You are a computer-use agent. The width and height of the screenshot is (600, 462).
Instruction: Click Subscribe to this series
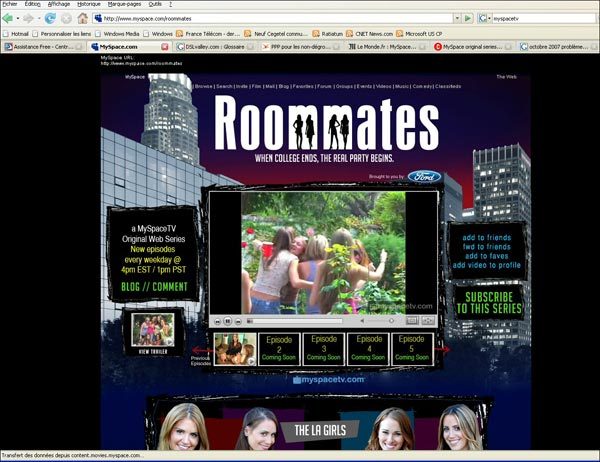pyautogui.click(x=489, y=304)
